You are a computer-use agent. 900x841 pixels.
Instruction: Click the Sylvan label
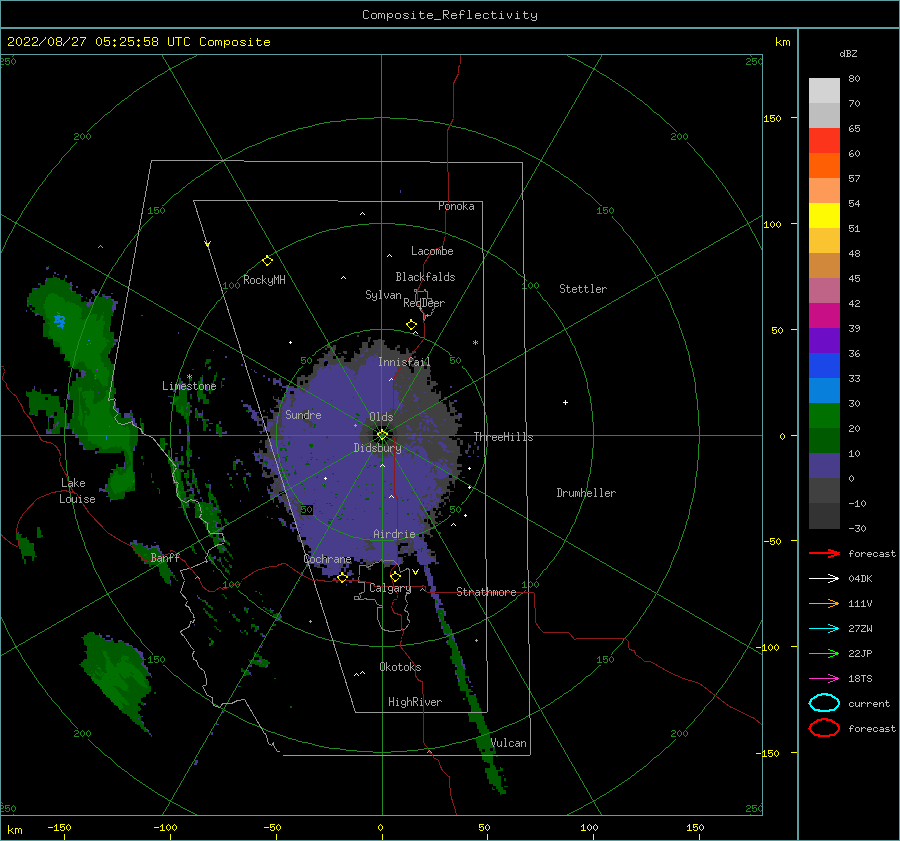coord(383,295)
